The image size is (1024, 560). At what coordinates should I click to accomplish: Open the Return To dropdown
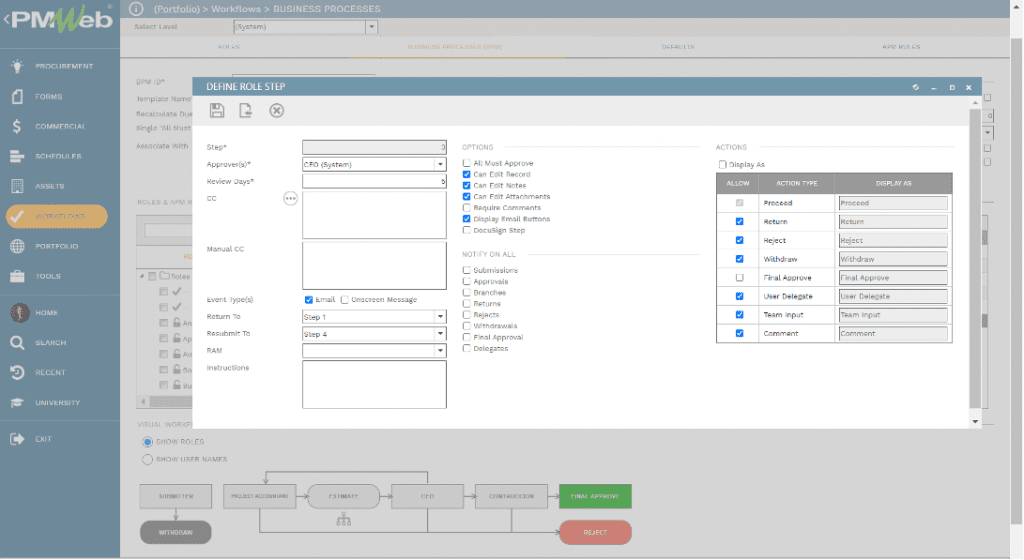click(x=440, y=317)
